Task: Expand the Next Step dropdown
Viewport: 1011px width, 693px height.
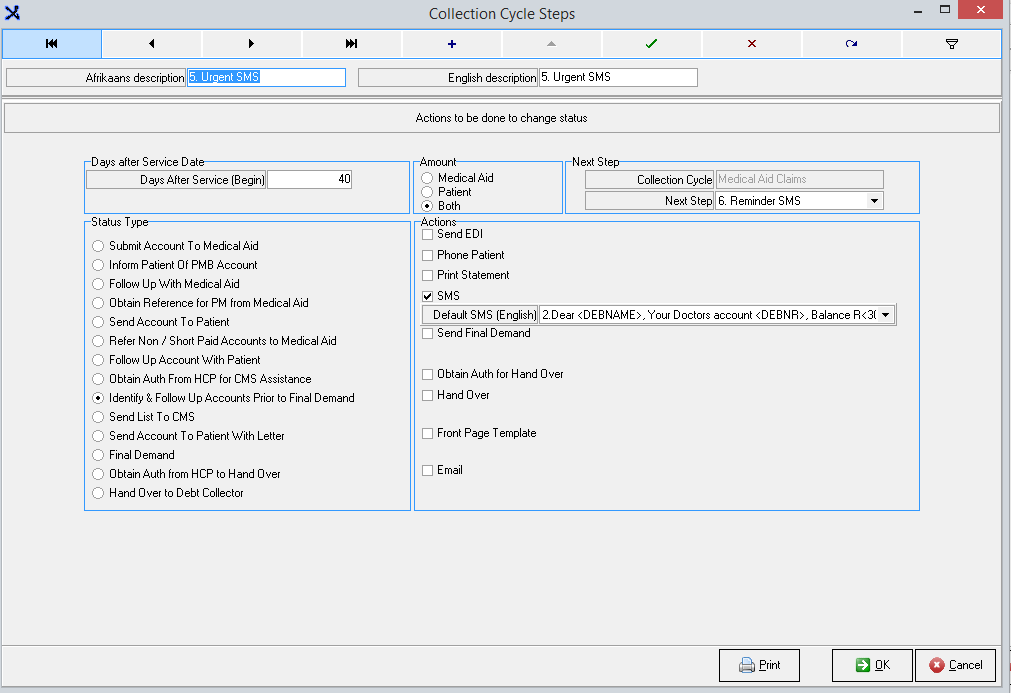Action: (x=875, y=201)
